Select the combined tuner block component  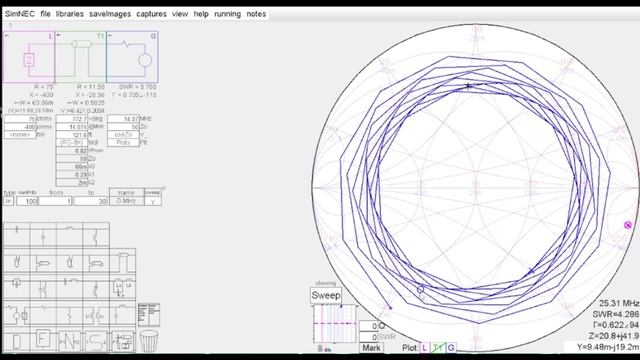[122, 341]
